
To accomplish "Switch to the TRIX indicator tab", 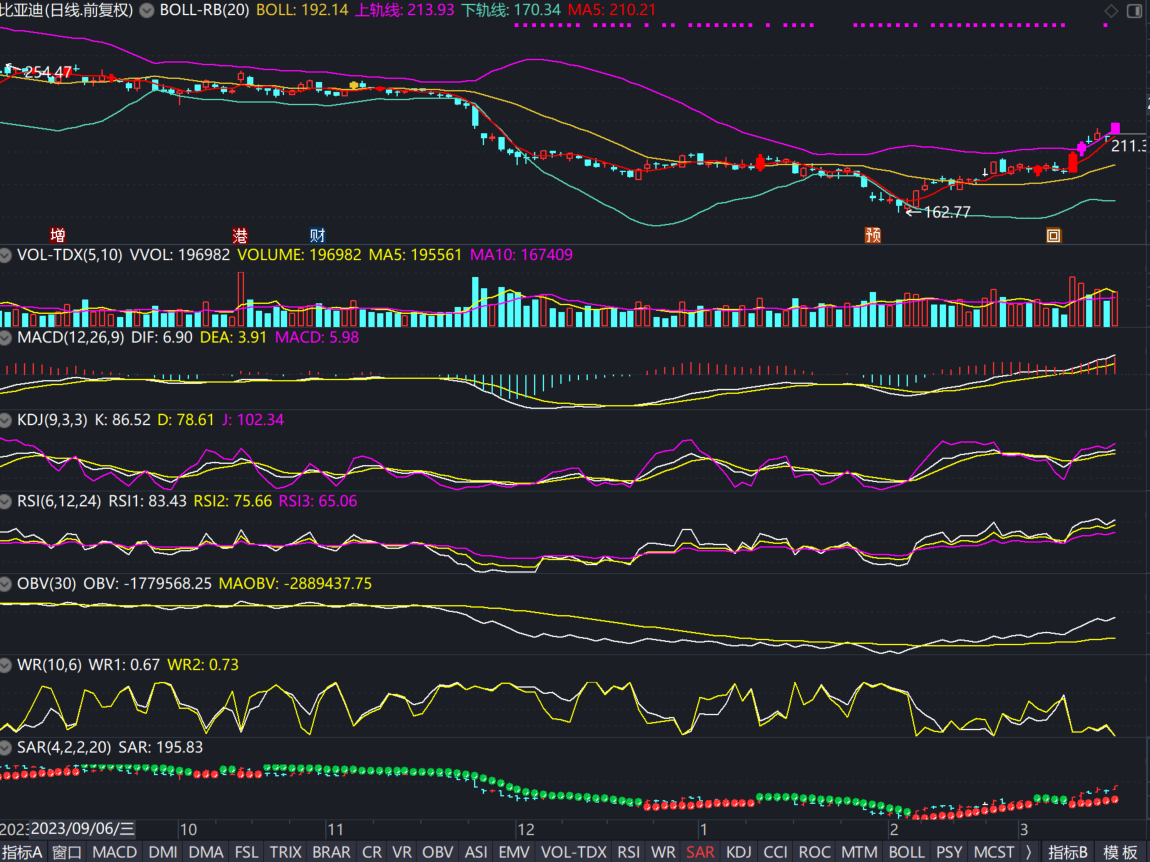I will pyautogui.click(x=285, y=852).
